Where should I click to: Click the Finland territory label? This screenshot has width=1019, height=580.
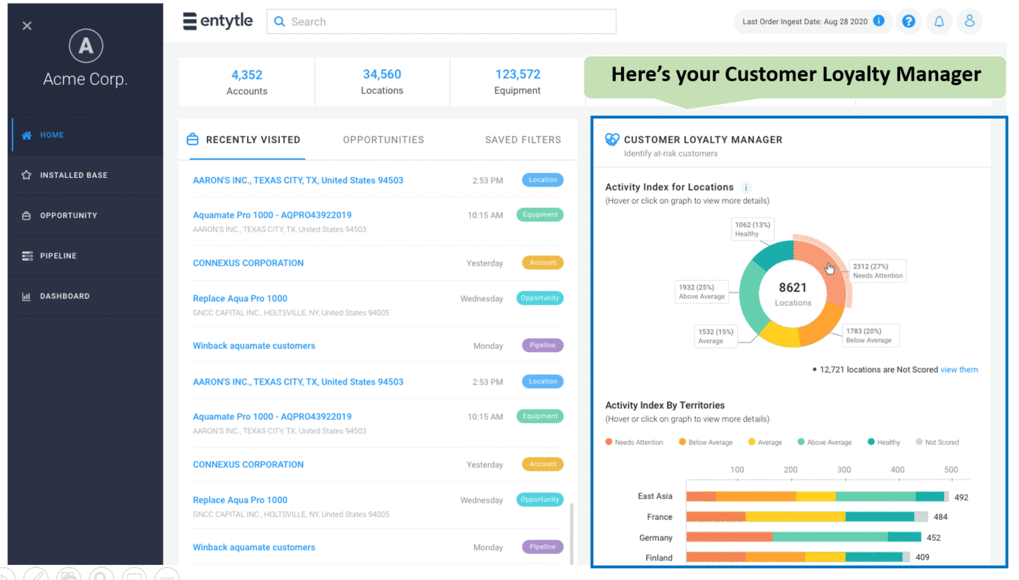pyautogui.click(x=658, y=558)
